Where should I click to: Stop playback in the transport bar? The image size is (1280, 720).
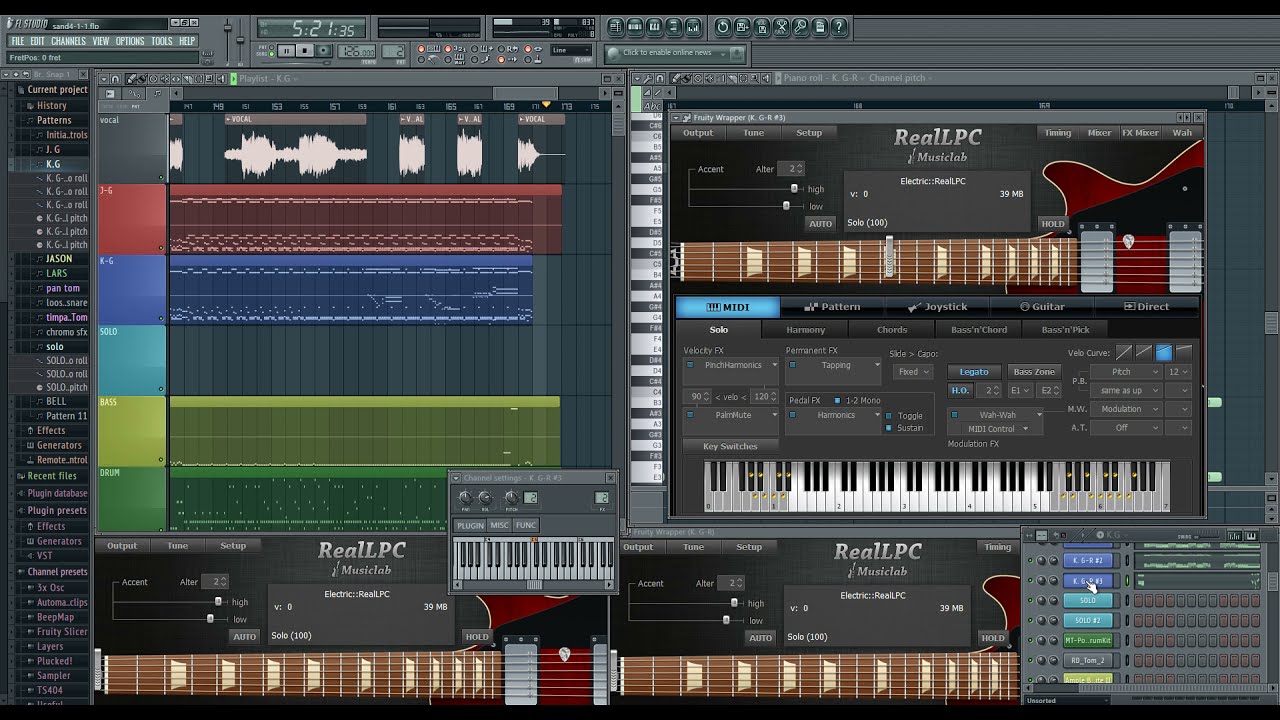305,51
